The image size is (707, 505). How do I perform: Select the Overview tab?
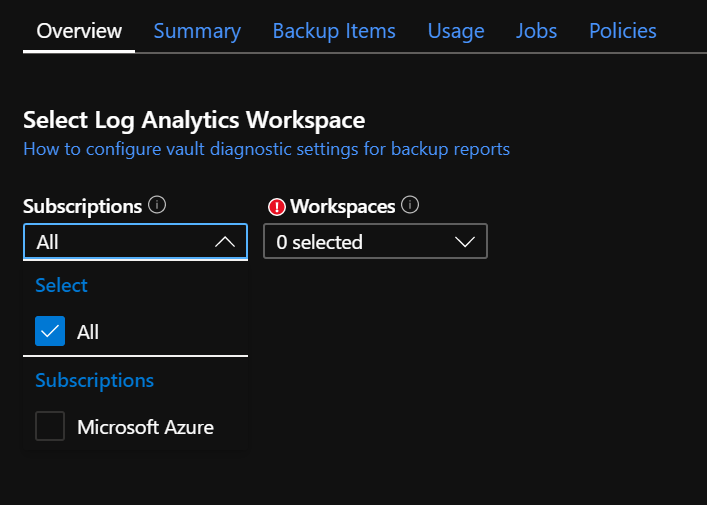[x=79, y=31]
